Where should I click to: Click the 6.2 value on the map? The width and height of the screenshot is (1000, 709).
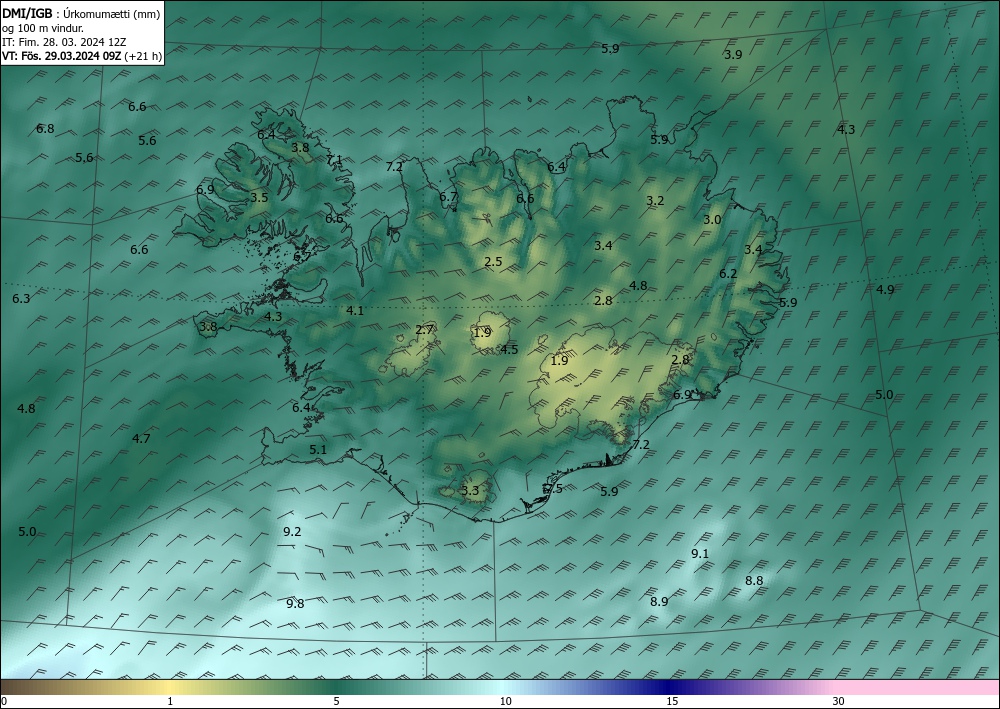[x=728, y=274]
